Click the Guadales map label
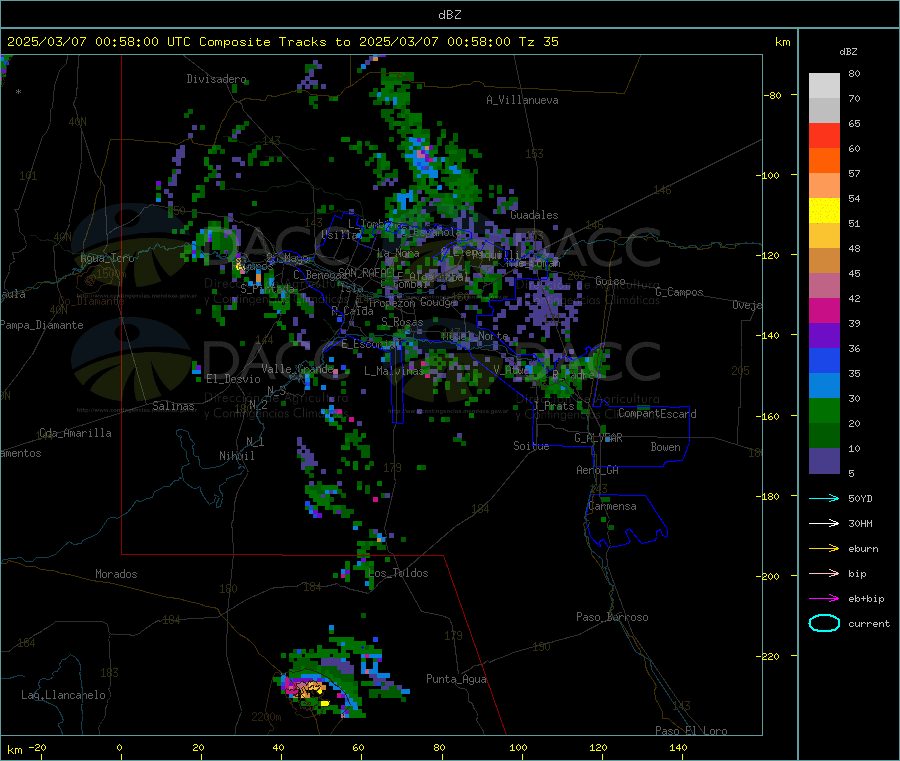 pyautogui.click(x=534, y=215)
